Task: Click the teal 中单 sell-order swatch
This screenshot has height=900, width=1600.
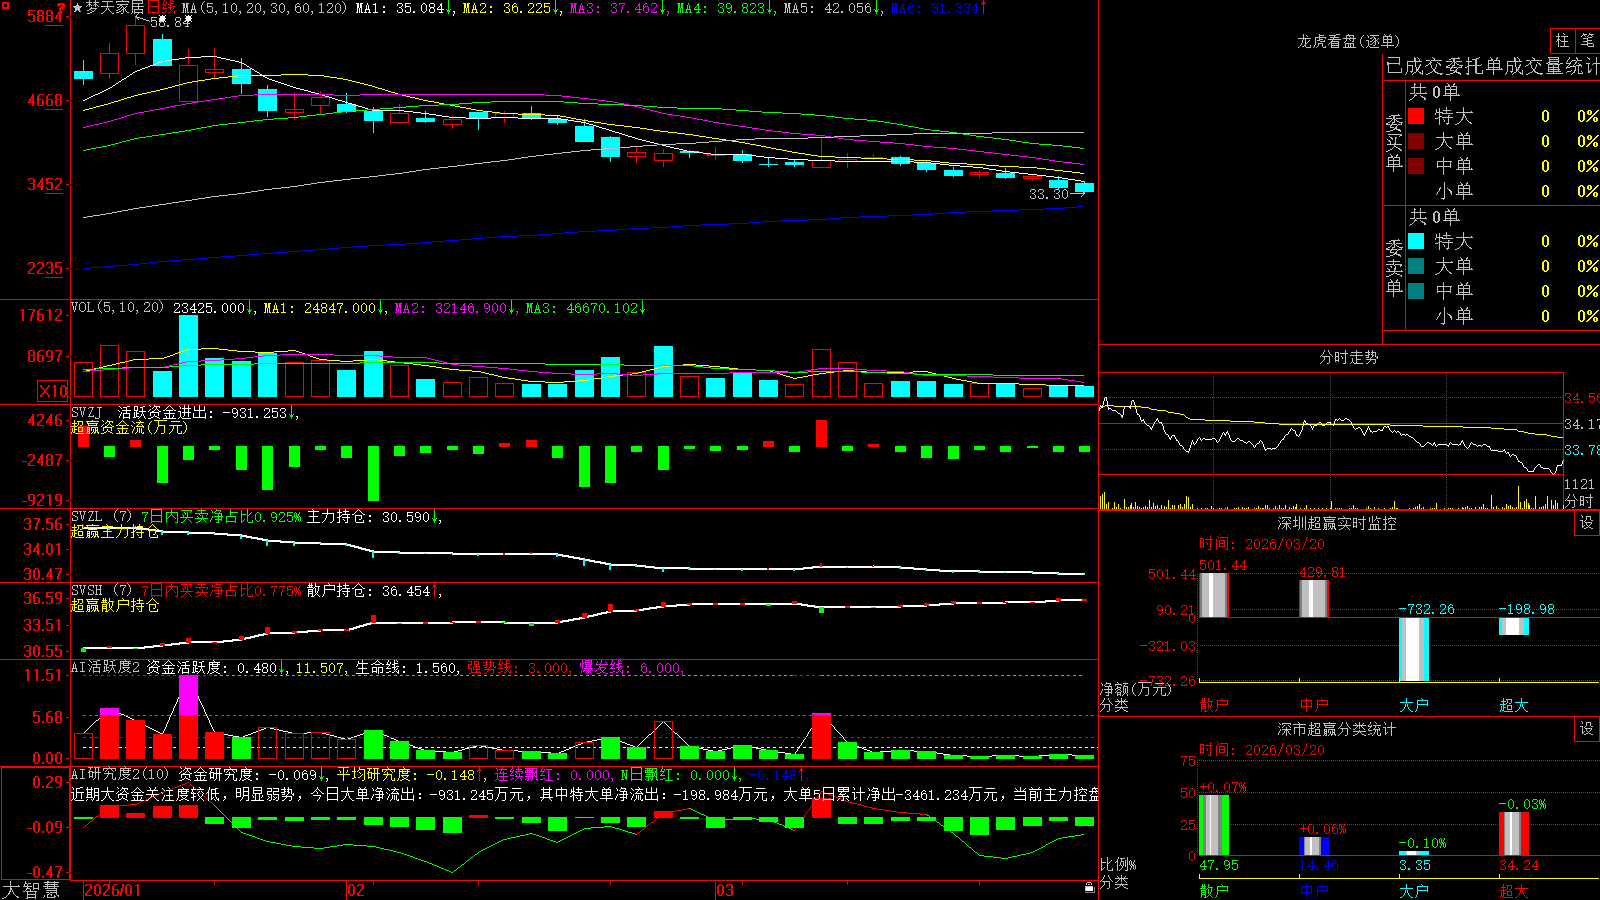Action: click(x=1416, y=291)
